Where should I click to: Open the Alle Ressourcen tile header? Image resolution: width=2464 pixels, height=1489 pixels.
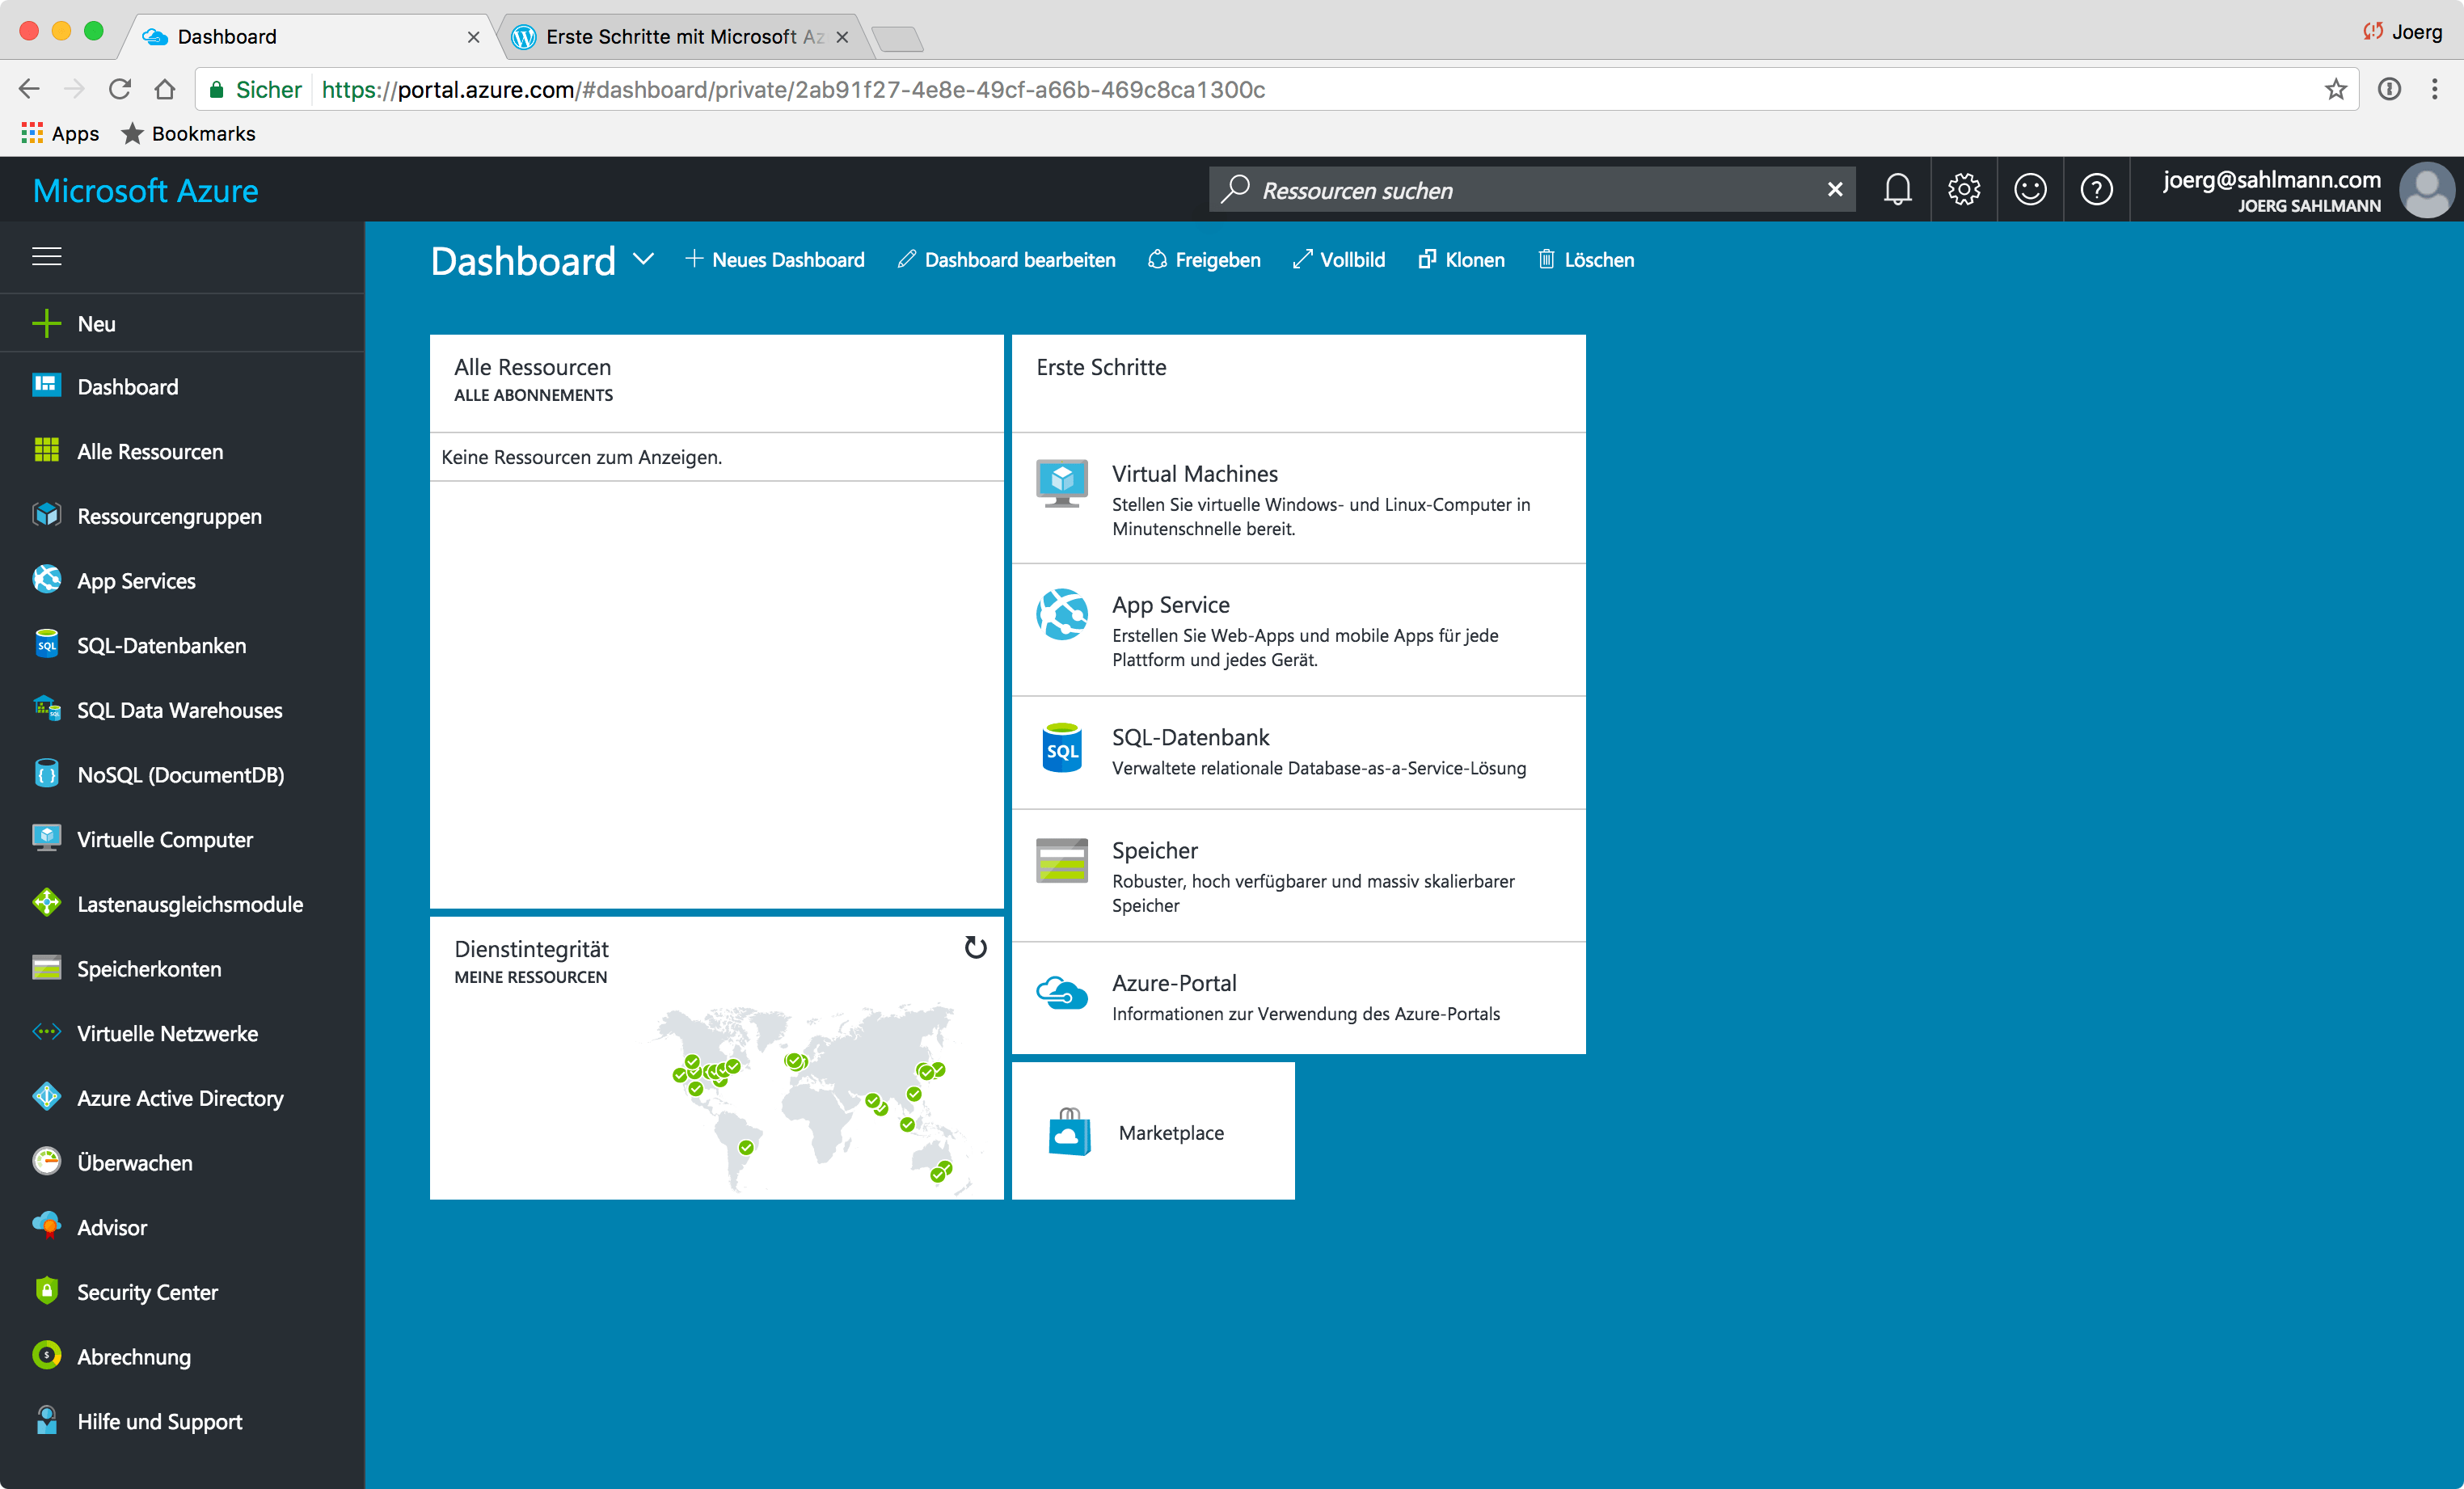click(x=716, y=382)
